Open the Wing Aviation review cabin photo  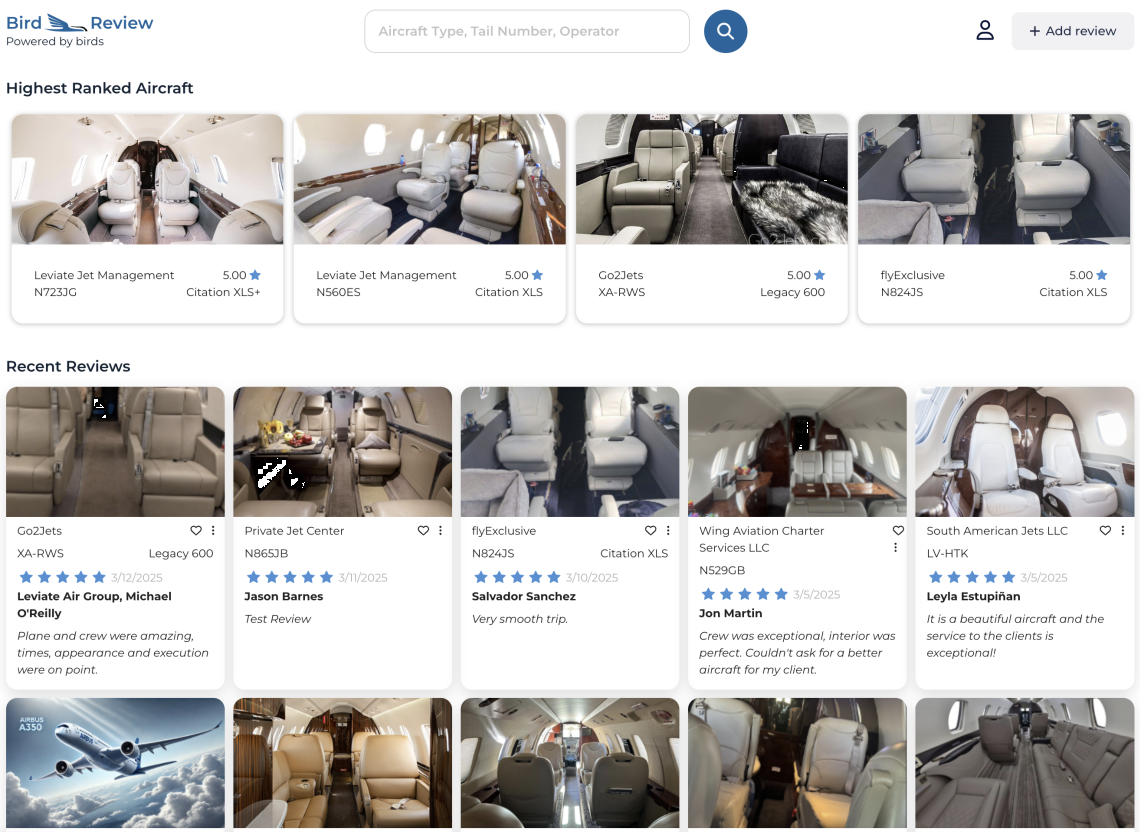(798, 452)
